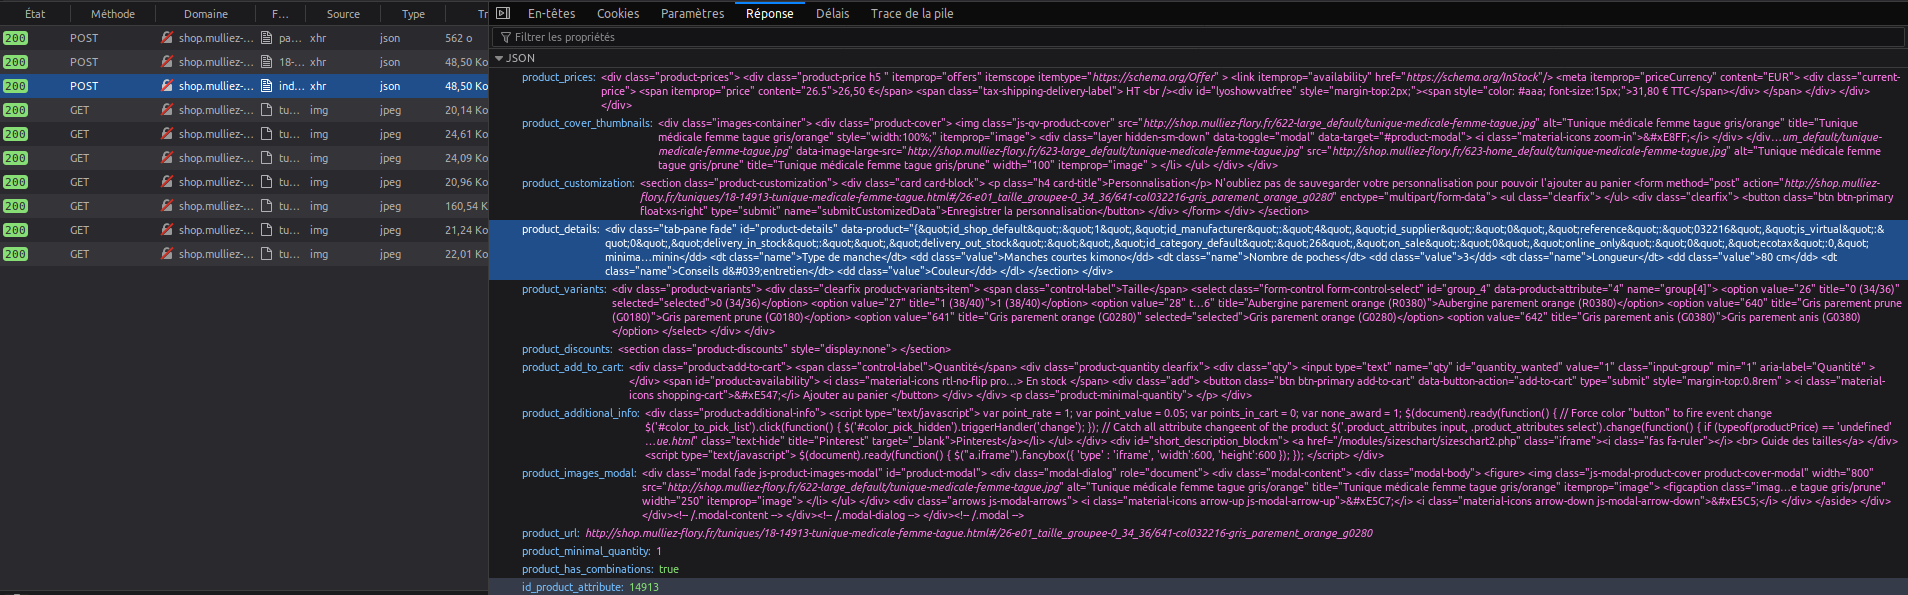This screenshot has height=595, width=1908.
Task: Select the GET image request sized 24,09 Ko
Action: coord(244,158)
